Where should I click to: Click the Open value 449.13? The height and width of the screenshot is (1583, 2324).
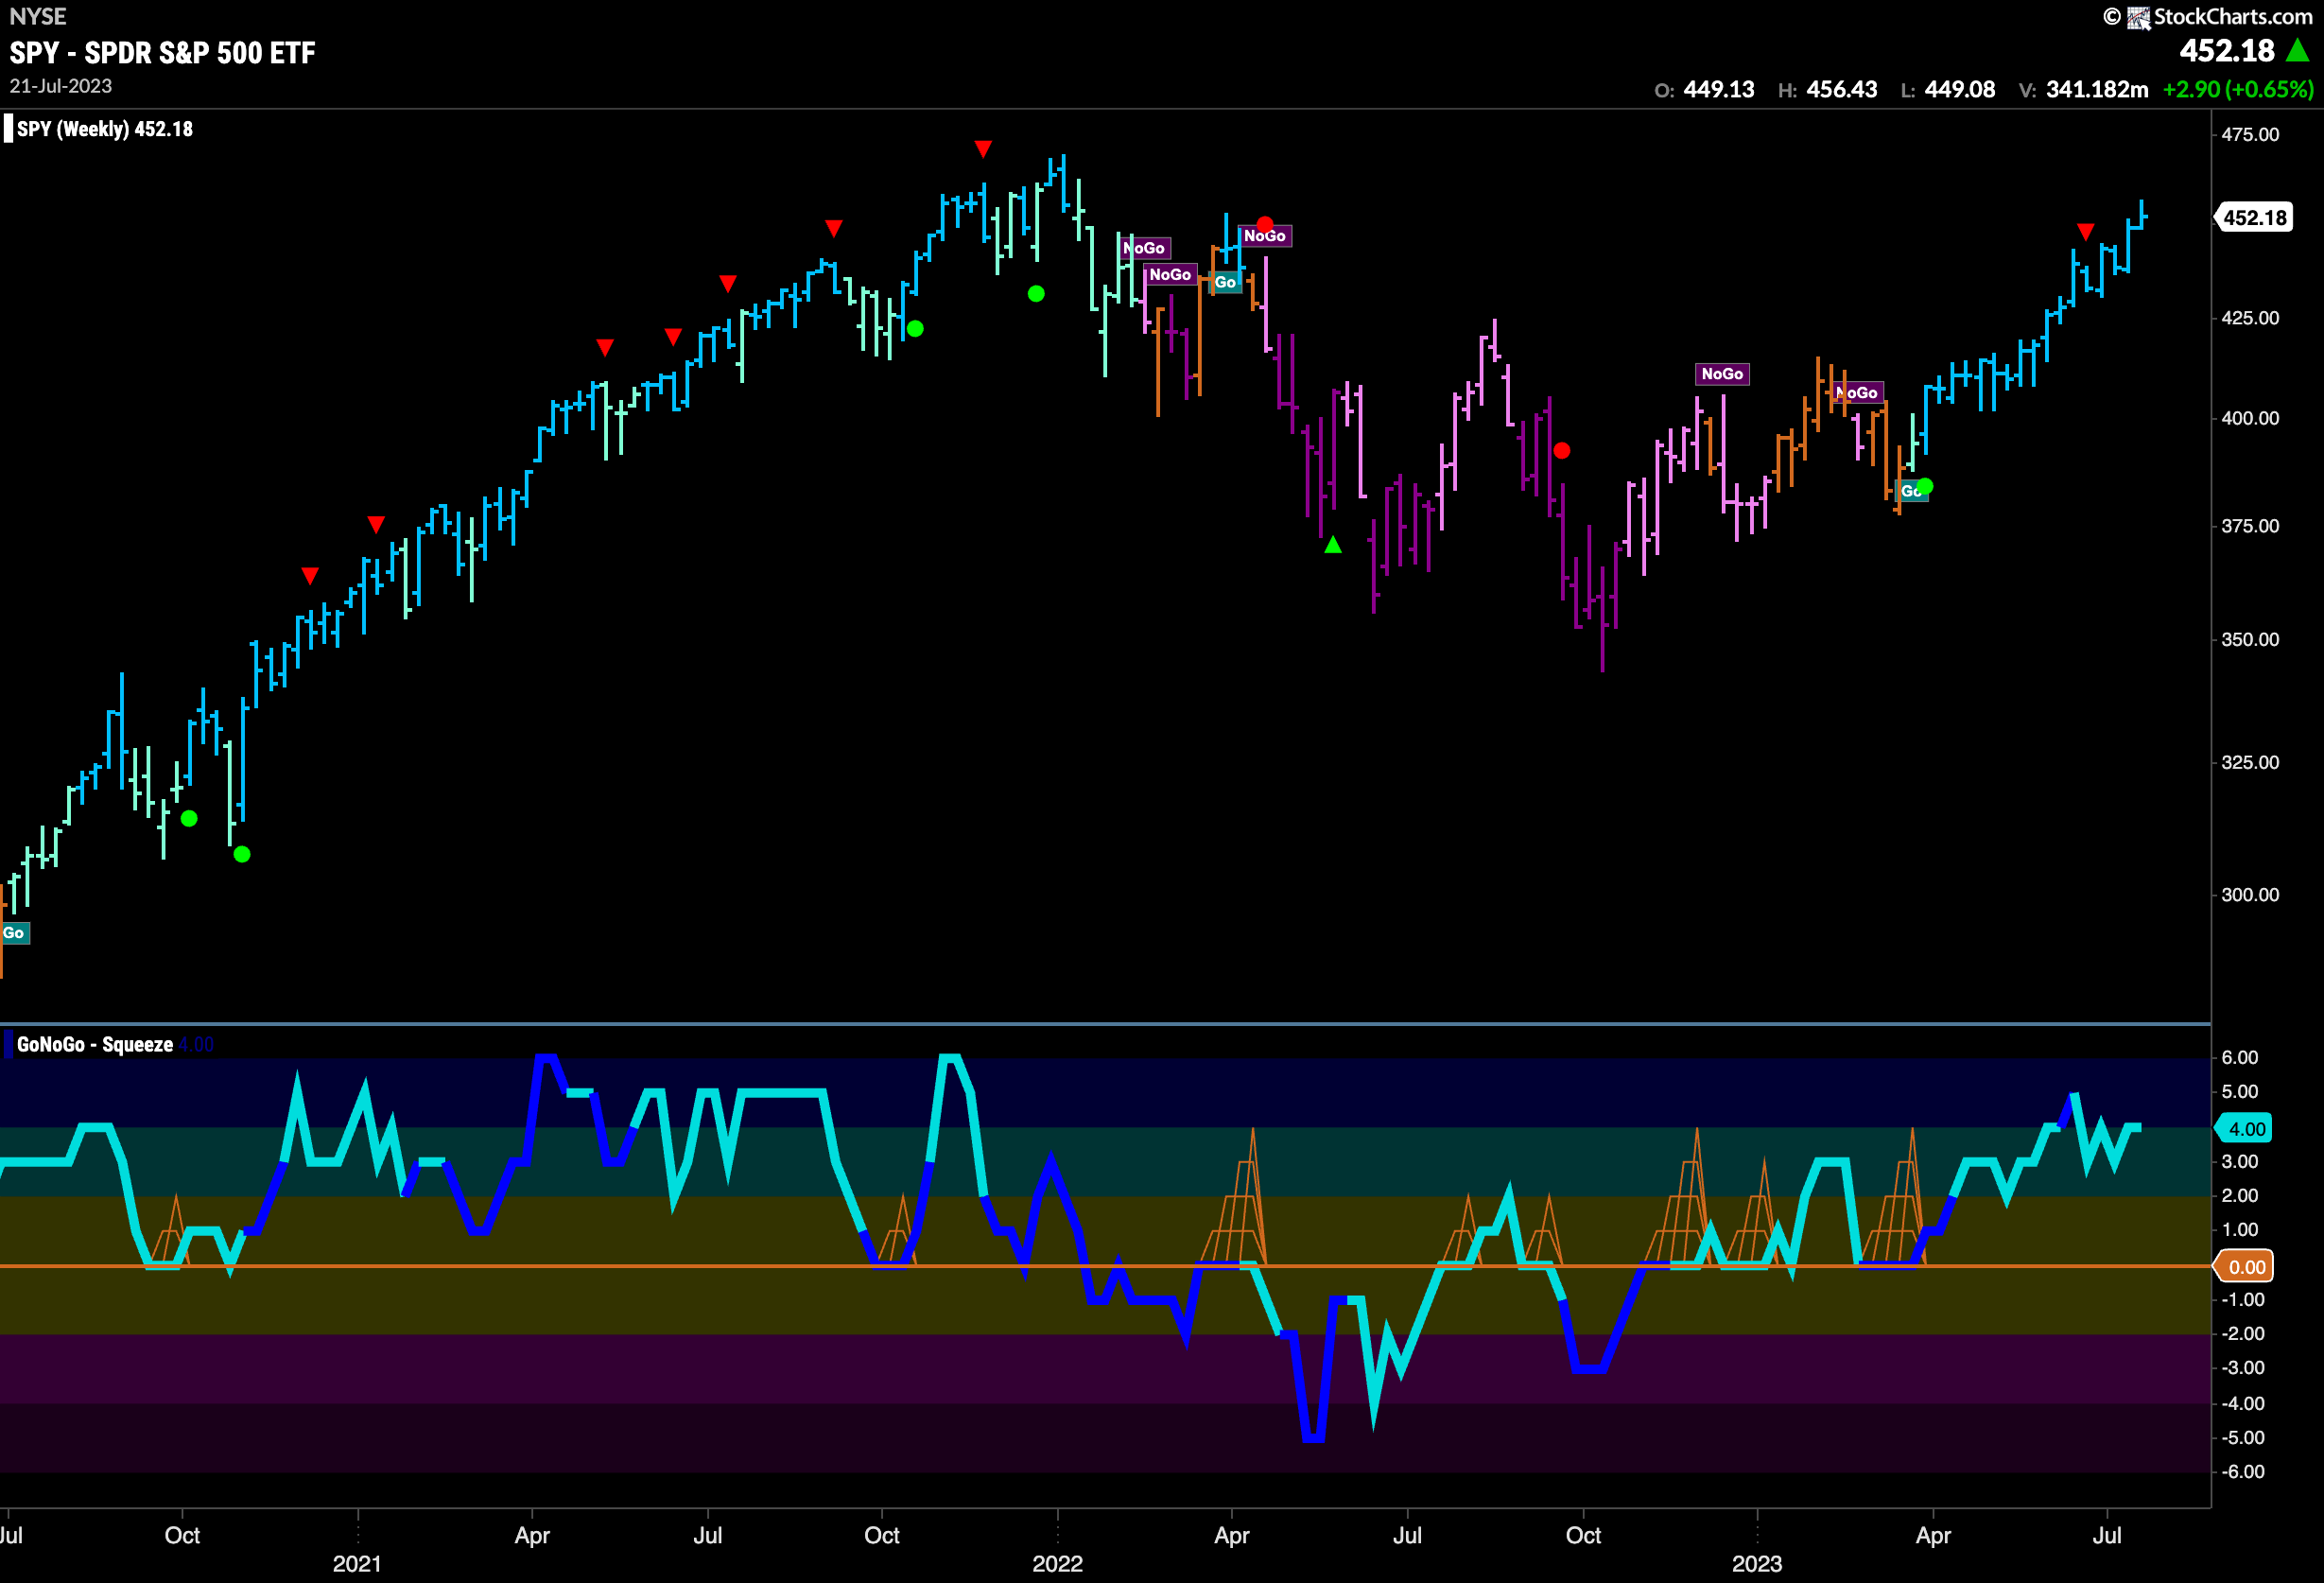click(x=1719, y=90)
